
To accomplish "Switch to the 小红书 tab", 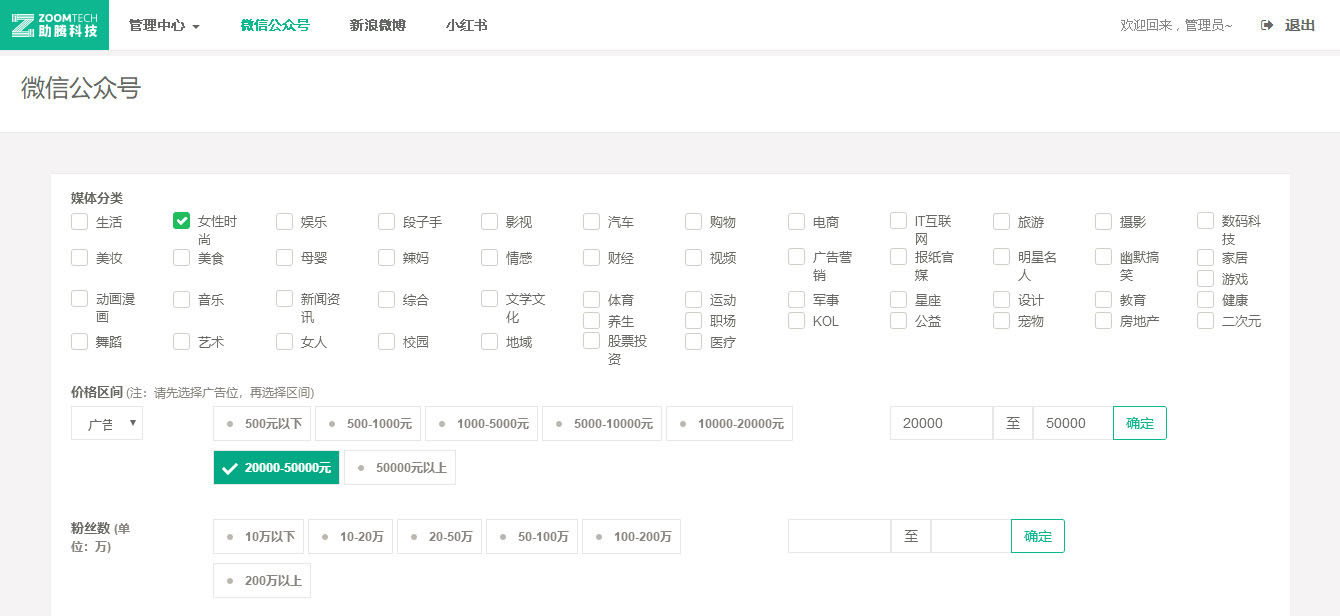I will pyautogui.click(x=466, y=25).
